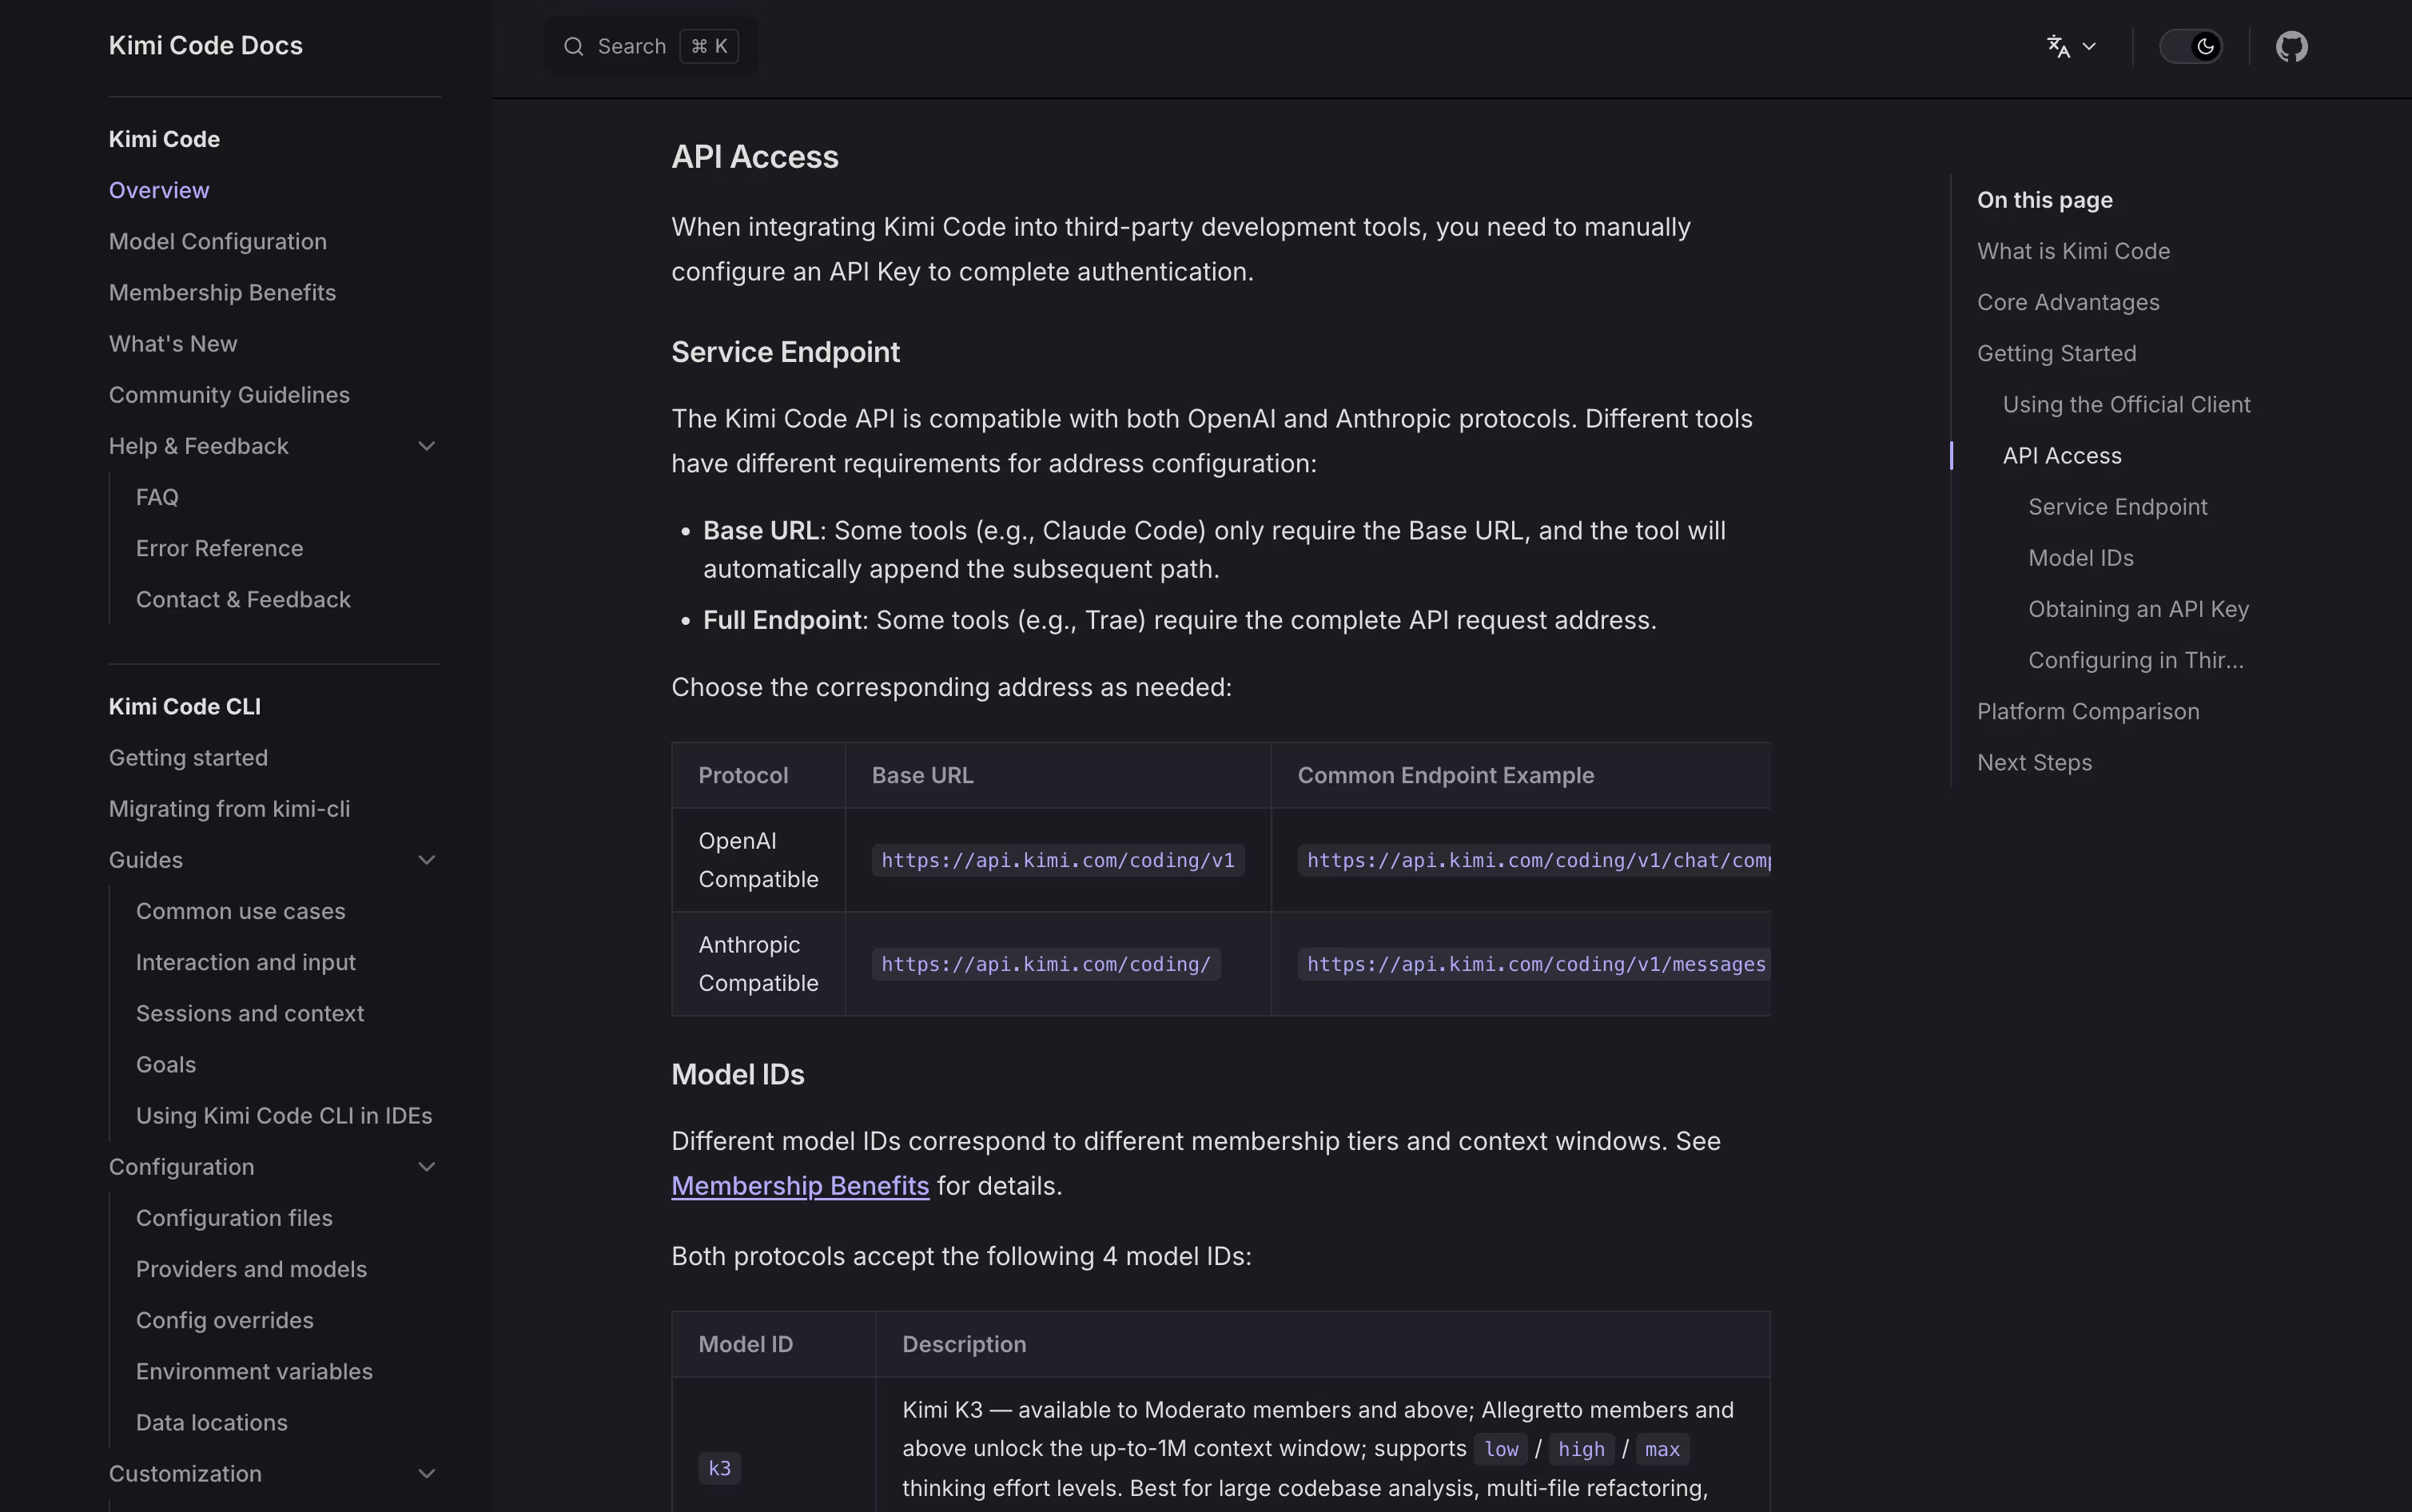Collapse the Help & Feedback section
The image size is (2412, 1512).
(x=426, y=446)
